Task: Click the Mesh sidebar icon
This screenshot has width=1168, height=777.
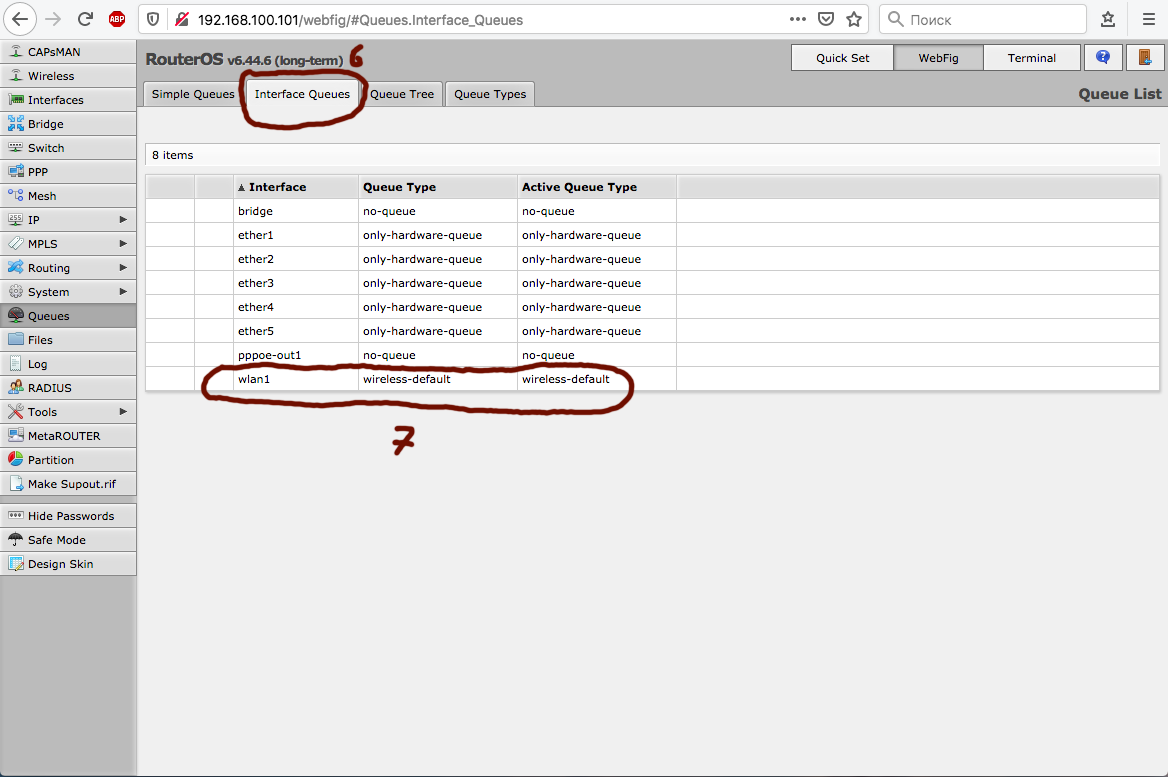Action: (16, 195)
